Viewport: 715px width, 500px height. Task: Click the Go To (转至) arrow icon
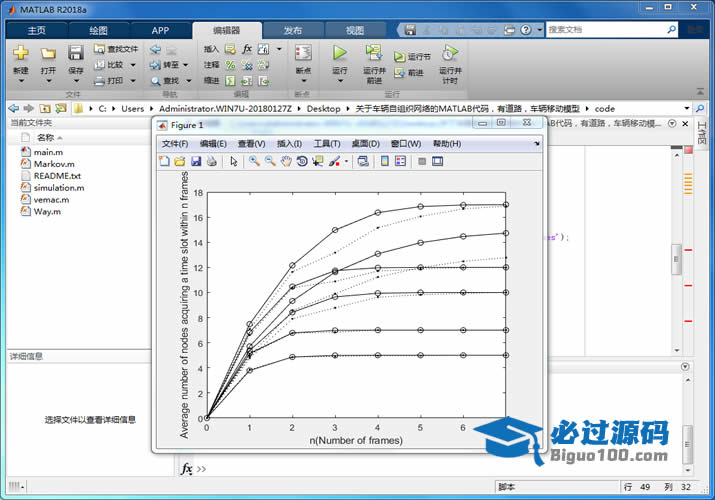(x=155, y=65)
